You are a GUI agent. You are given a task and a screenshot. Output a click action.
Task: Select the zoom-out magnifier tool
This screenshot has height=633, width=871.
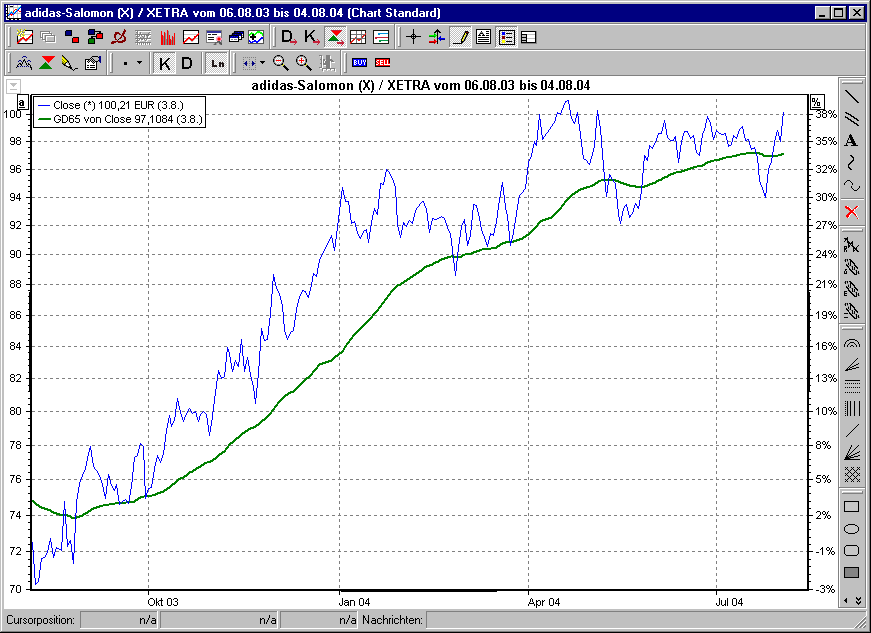[x=280, y=62]
